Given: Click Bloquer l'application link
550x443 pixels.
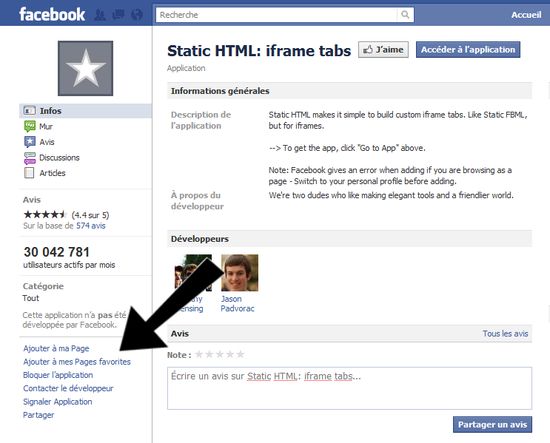Looking at the screenshot, I should coord(58,375).
